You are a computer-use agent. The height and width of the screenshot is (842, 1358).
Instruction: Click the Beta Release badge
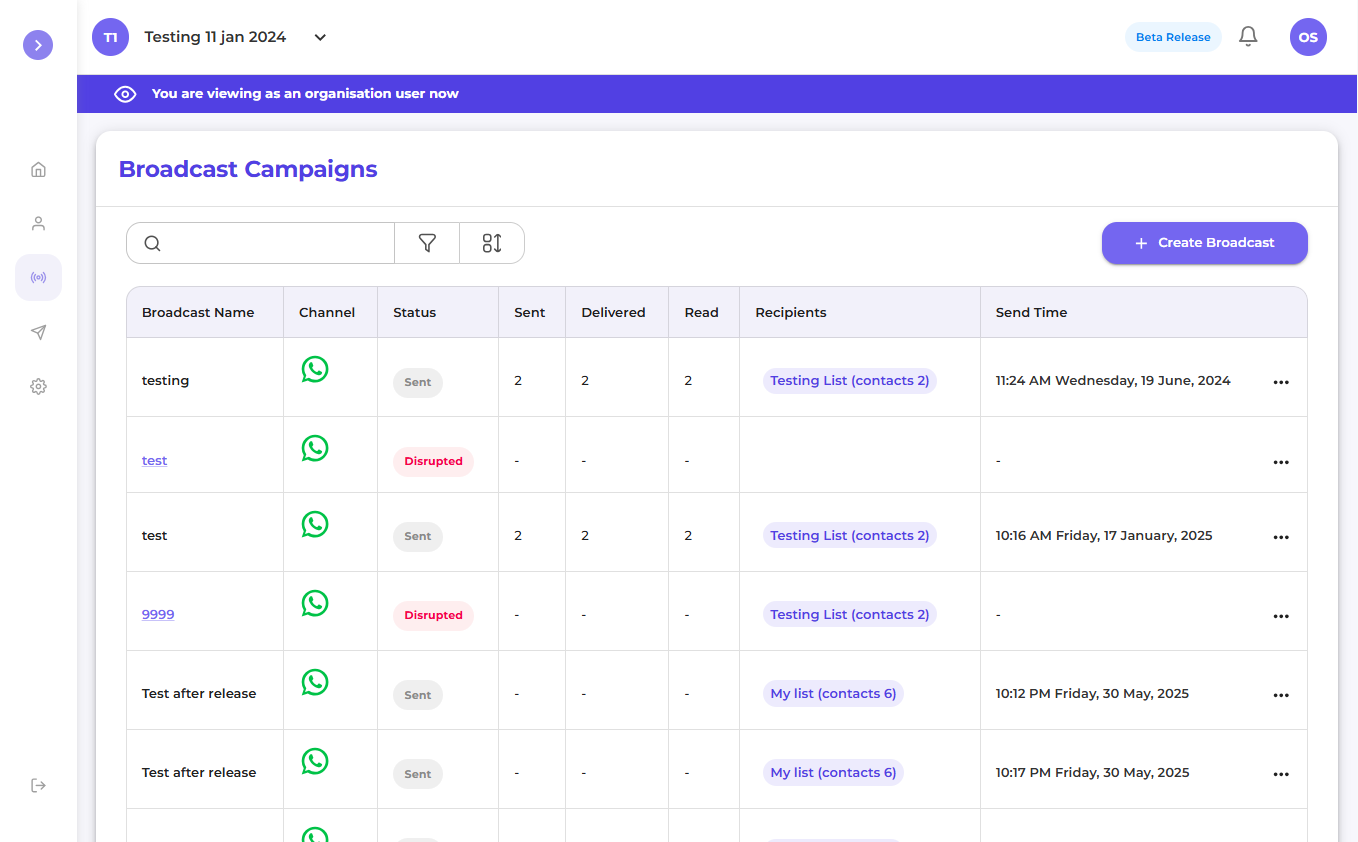pos(1173,37)
